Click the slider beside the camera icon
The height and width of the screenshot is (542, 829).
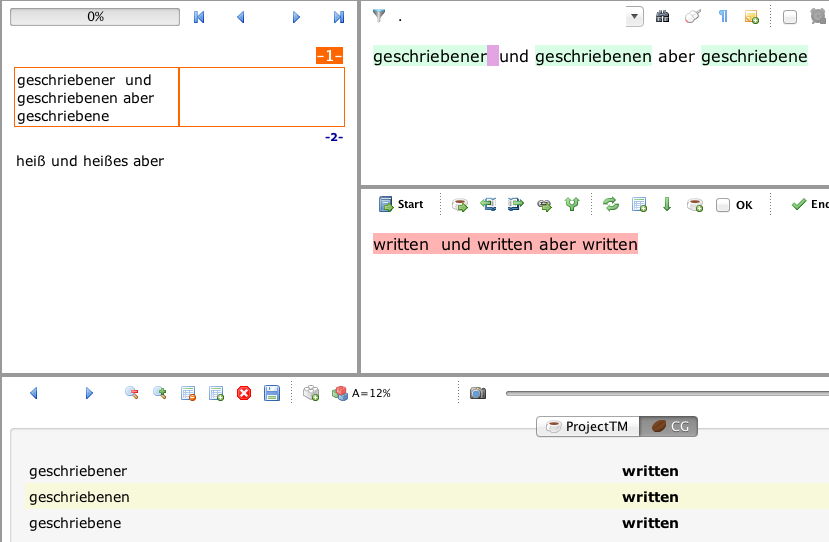(x=660, y=393)
